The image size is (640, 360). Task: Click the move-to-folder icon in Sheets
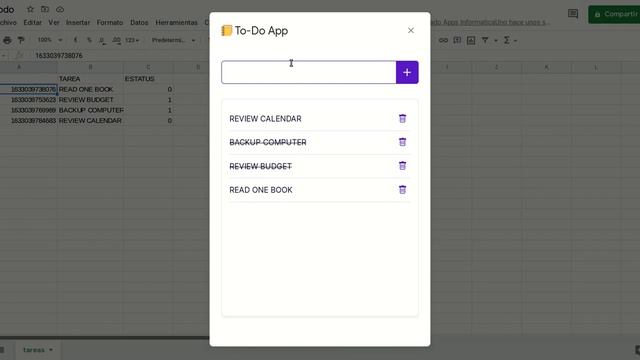(x=45, y=9)
